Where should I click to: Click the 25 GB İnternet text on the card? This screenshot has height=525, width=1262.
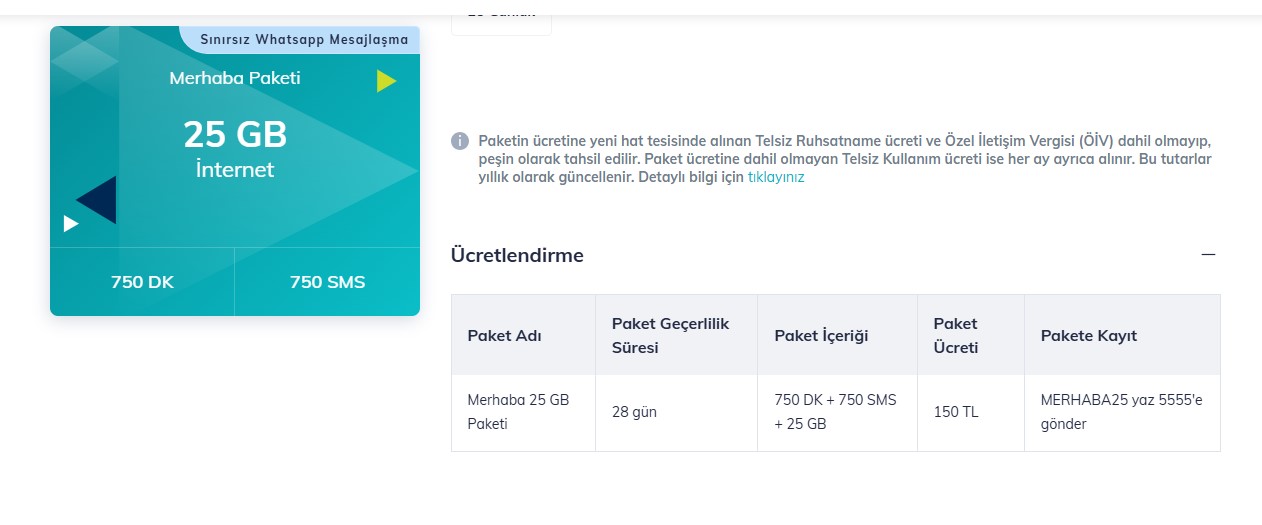pos(235,148)
